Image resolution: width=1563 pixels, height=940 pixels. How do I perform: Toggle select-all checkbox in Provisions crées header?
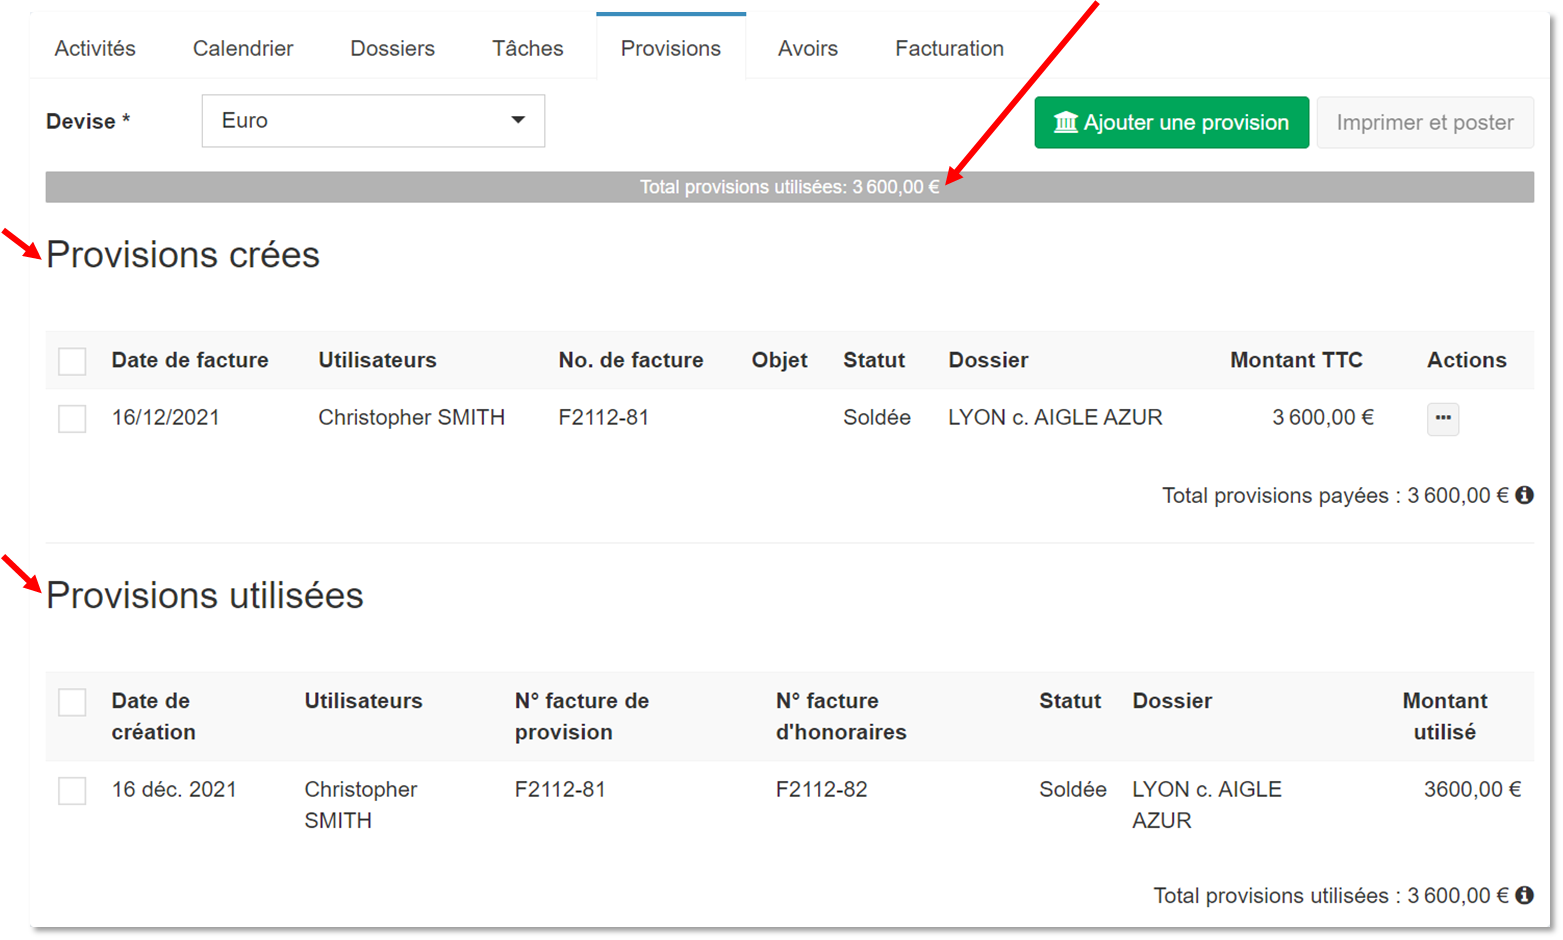[x=72, y=361]
